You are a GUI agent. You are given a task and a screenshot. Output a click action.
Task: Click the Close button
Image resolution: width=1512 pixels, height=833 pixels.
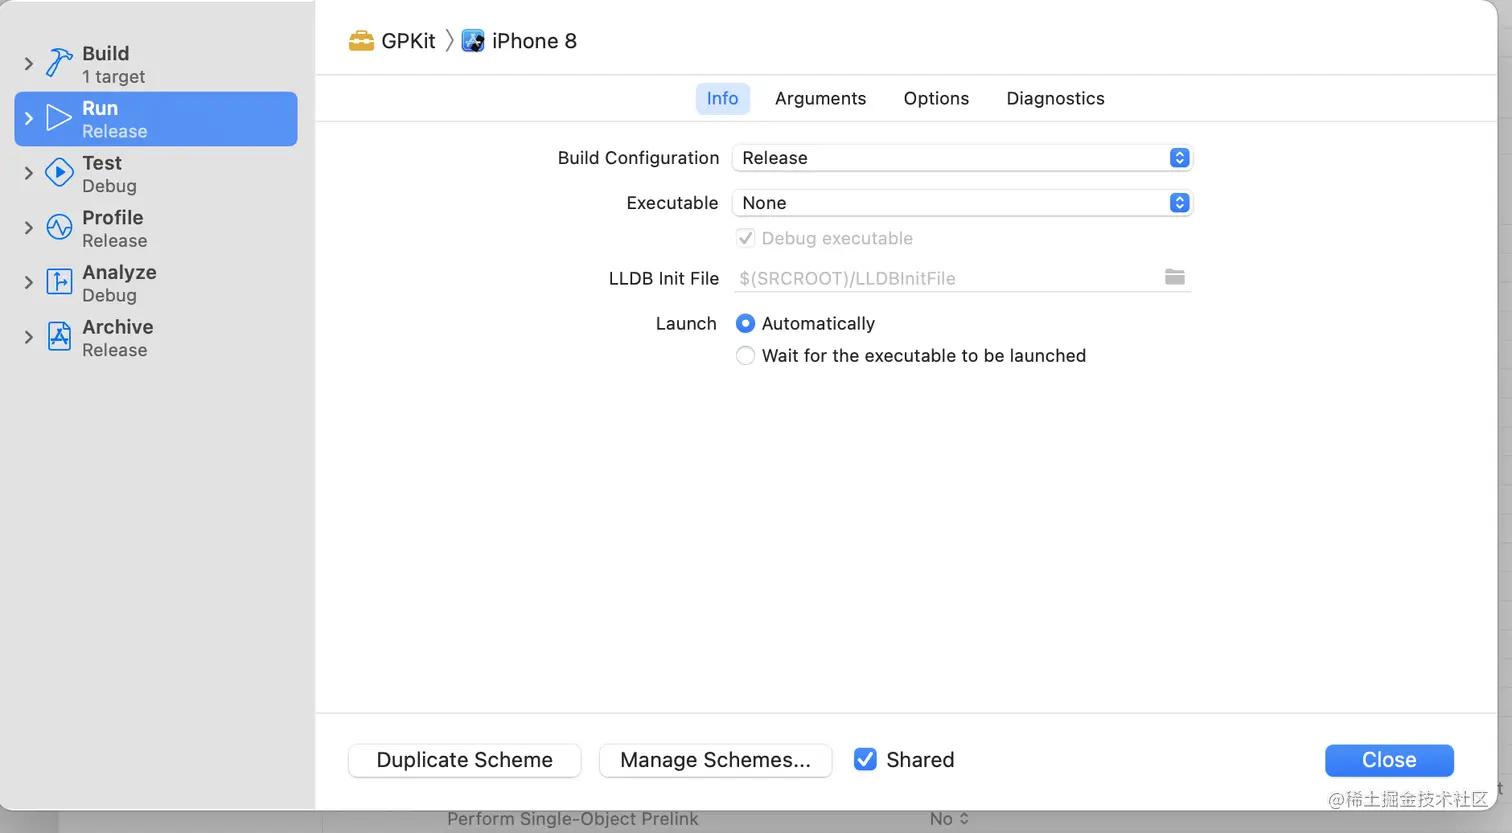1389,760
